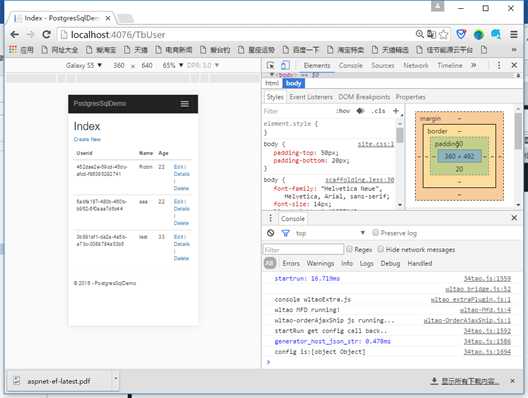Select the Styles pane tab
Image resolution: width=528 pixels, height=398 pixels.
tap(275, 97)
